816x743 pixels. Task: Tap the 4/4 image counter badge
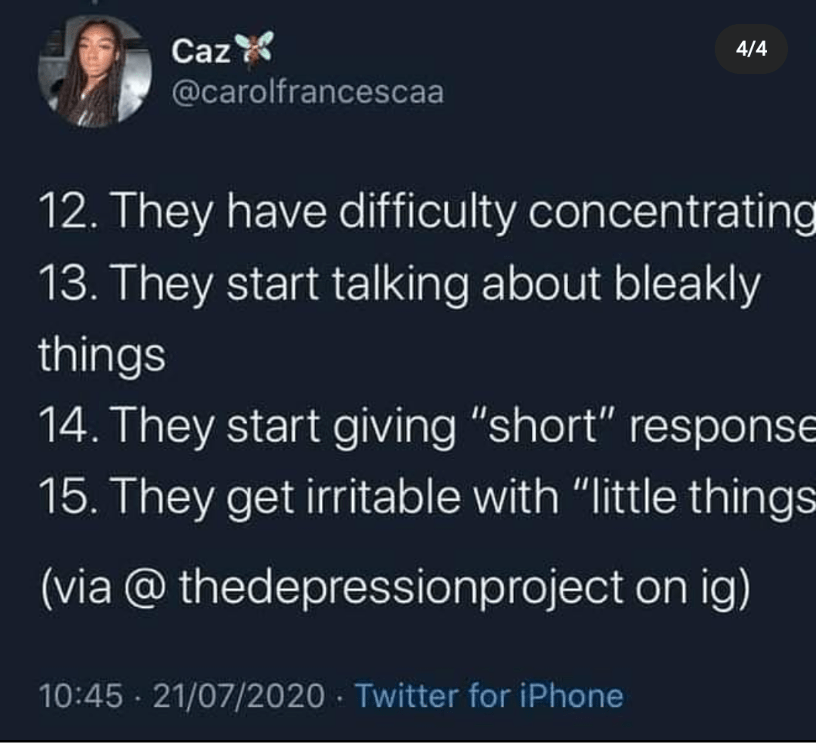click(751, 49)
